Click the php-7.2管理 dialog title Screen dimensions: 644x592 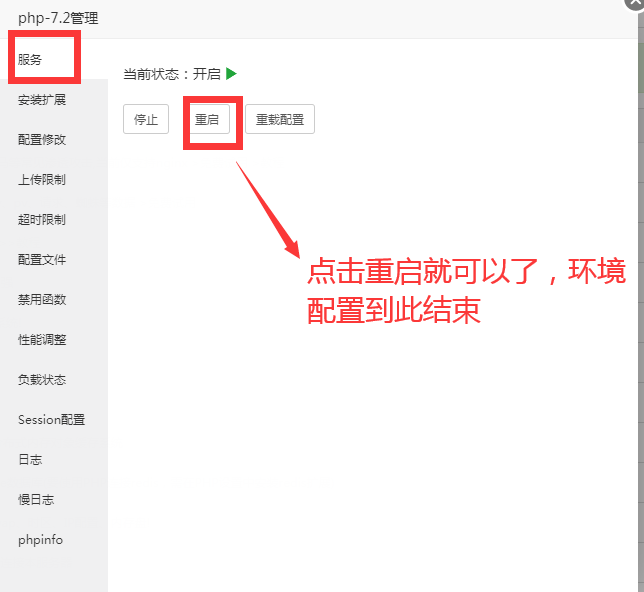click(58, 18)
